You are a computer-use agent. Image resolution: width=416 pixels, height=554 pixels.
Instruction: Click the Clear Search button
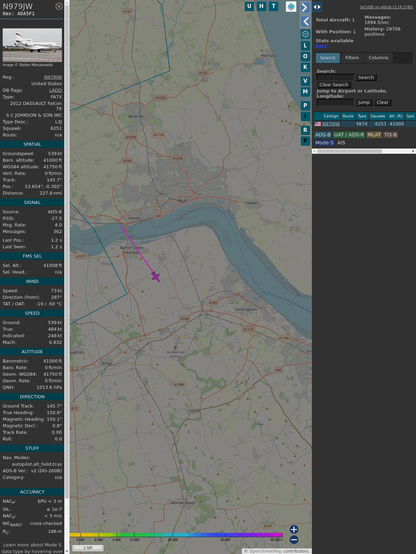(x=334, y=84)
